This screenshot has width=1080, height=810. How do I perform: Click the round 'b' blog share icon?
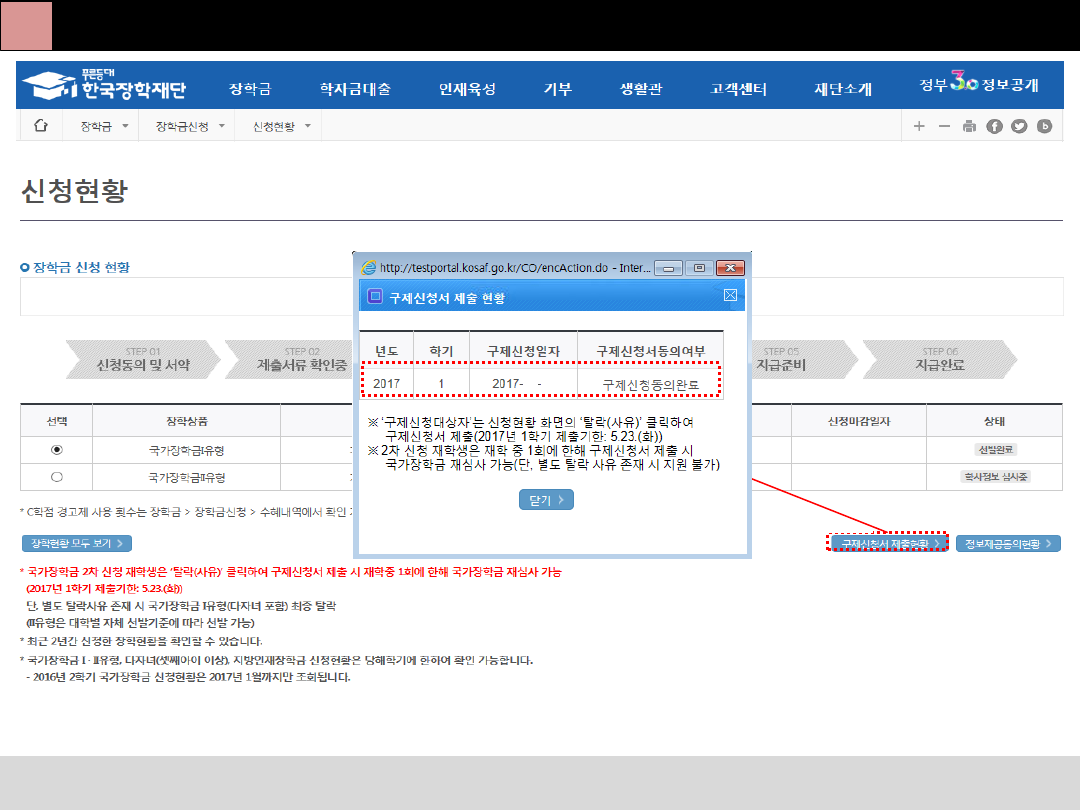coord(1045,126)
